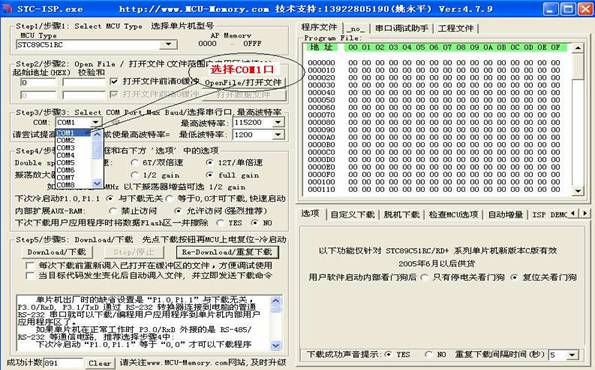Click help text box scroll down arrow
The image size is (595, 370).
coord(275,346)
